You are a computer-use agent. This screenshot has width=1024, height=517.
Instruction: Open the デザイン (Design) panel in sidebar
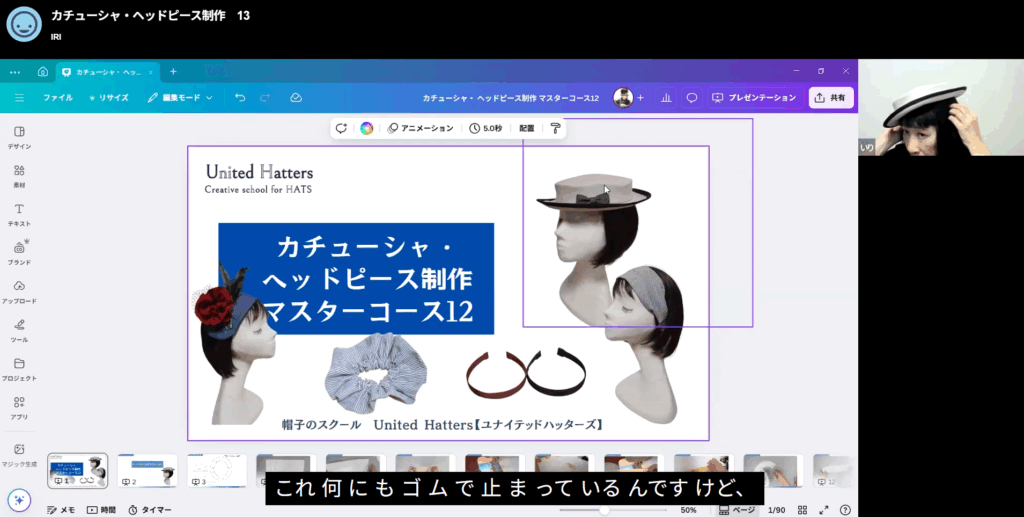coord(19,137)
